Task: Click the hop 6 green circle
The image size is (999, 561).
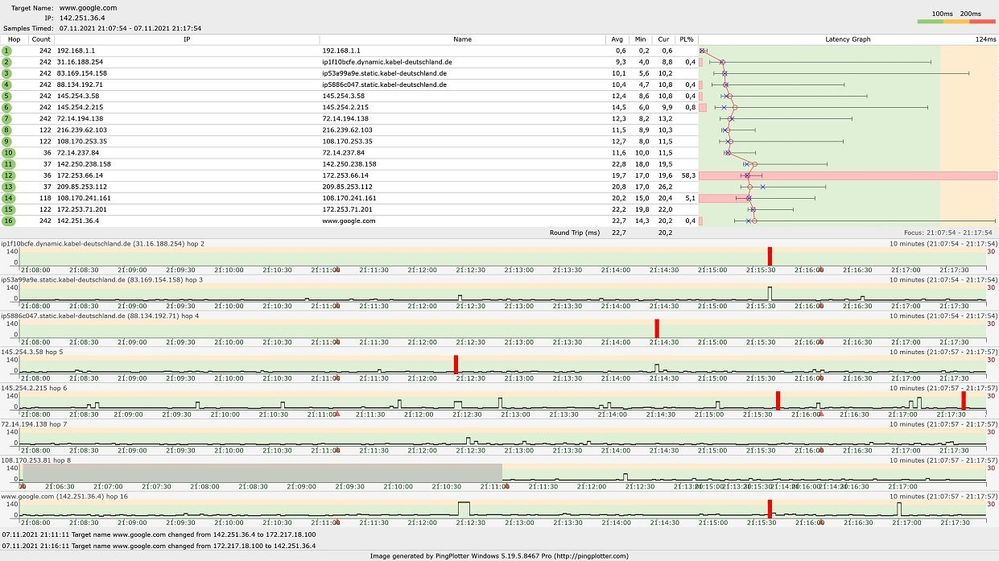Action: coord(7,108)
